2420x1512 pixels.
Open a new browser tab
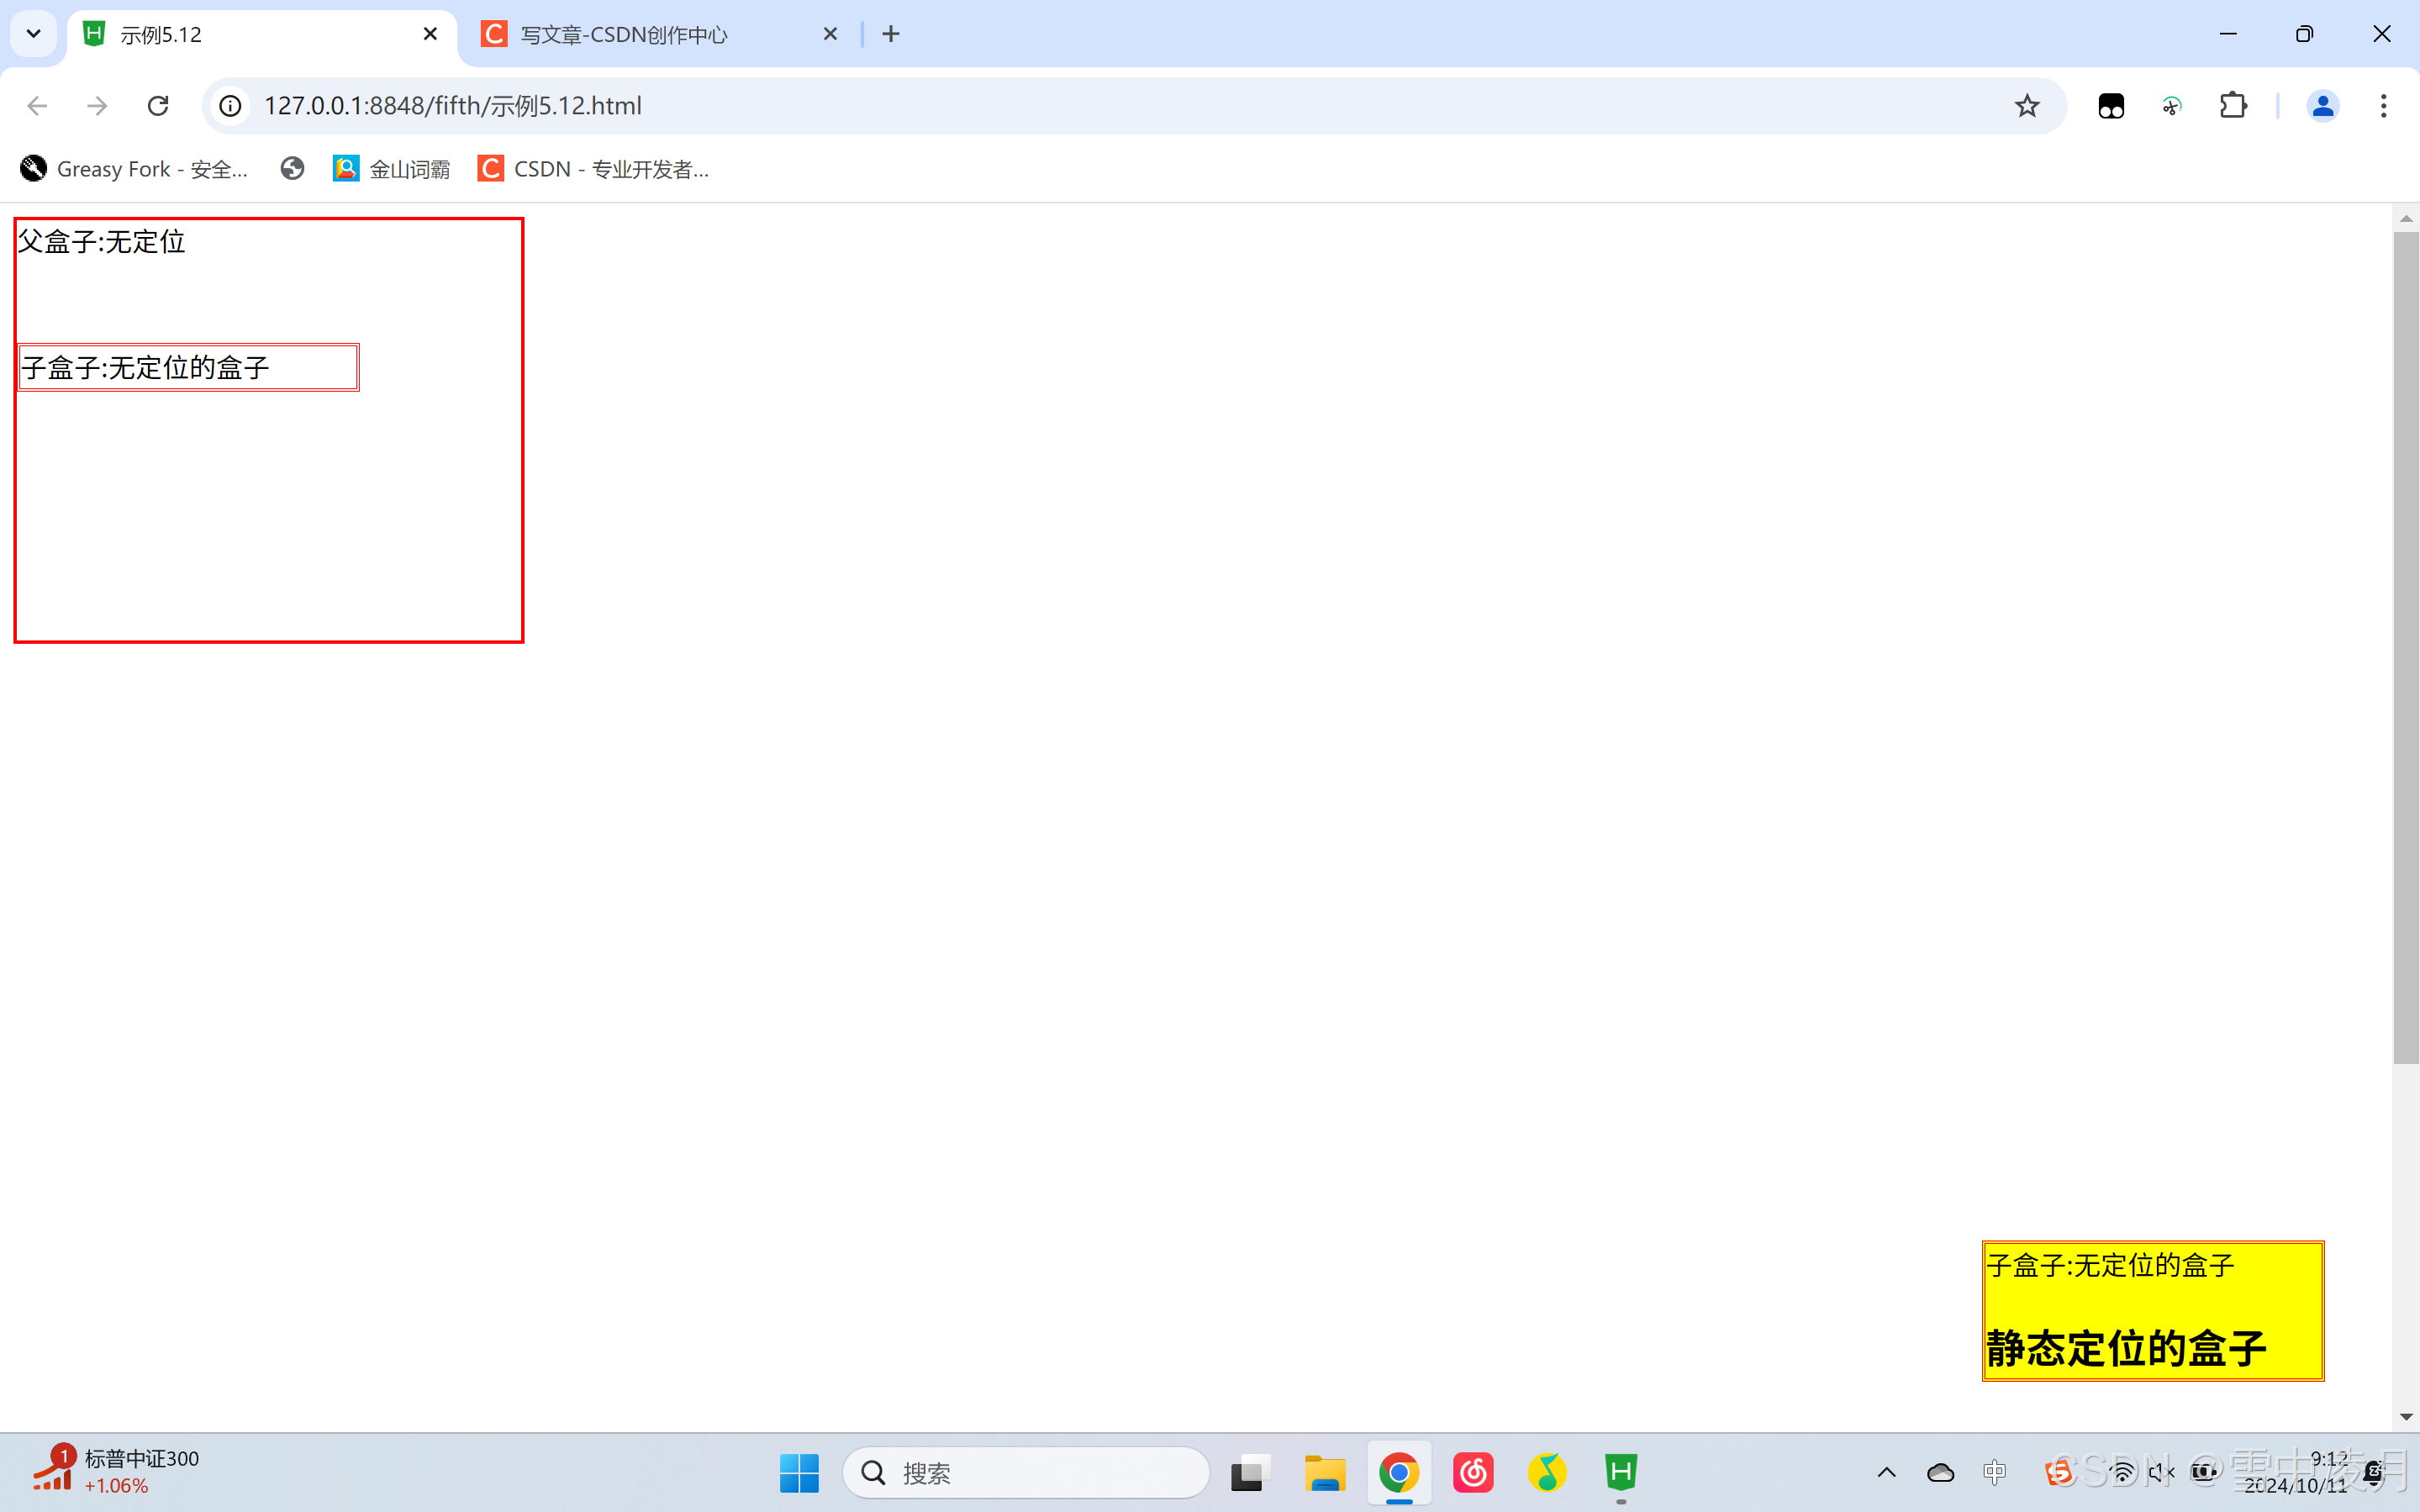point(891,35)
